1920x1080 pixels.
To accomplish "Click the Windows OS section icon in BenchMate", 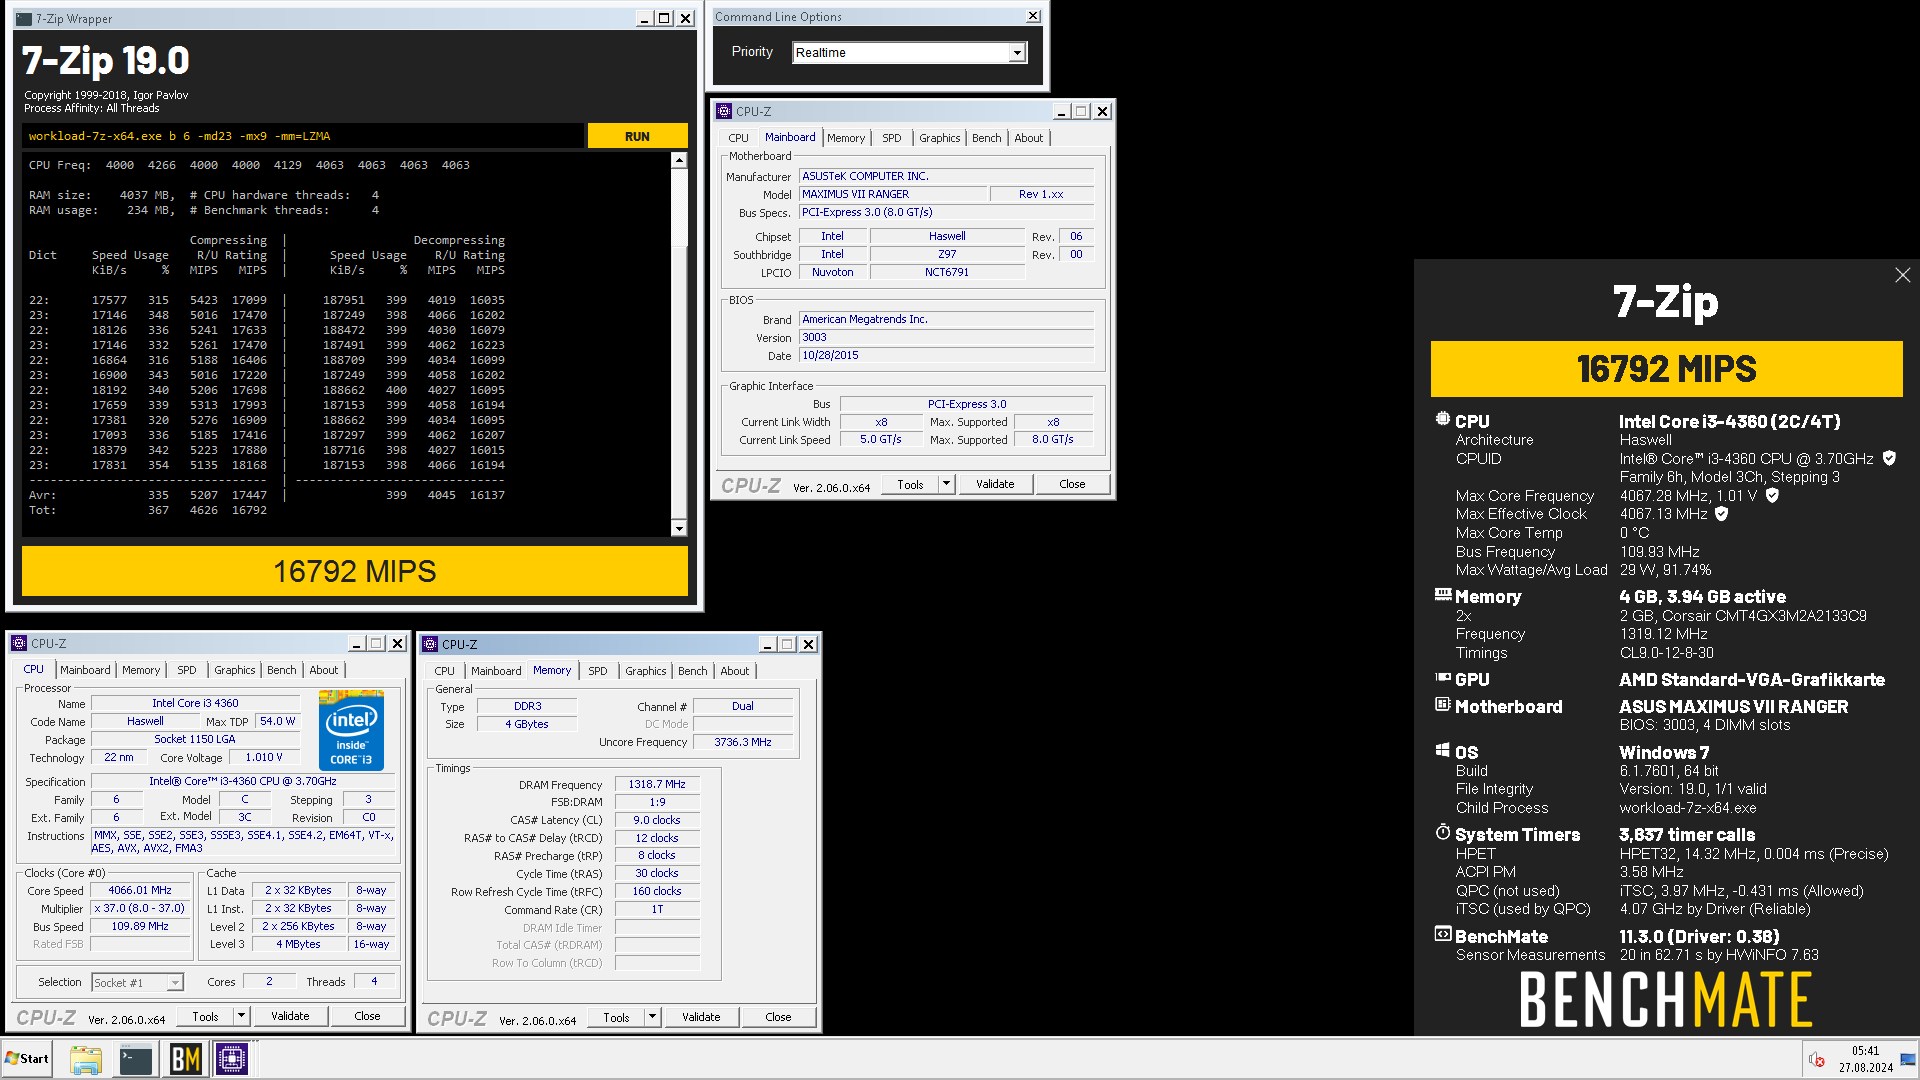I will click(x=1442, y=750).
